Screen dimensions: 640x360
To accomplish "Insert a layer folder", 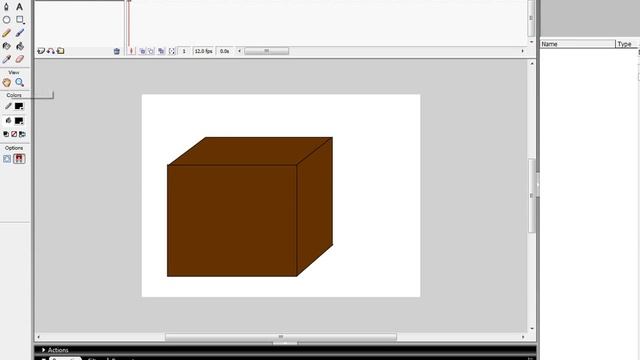I will pyautogui.click(x=60, y=51).
